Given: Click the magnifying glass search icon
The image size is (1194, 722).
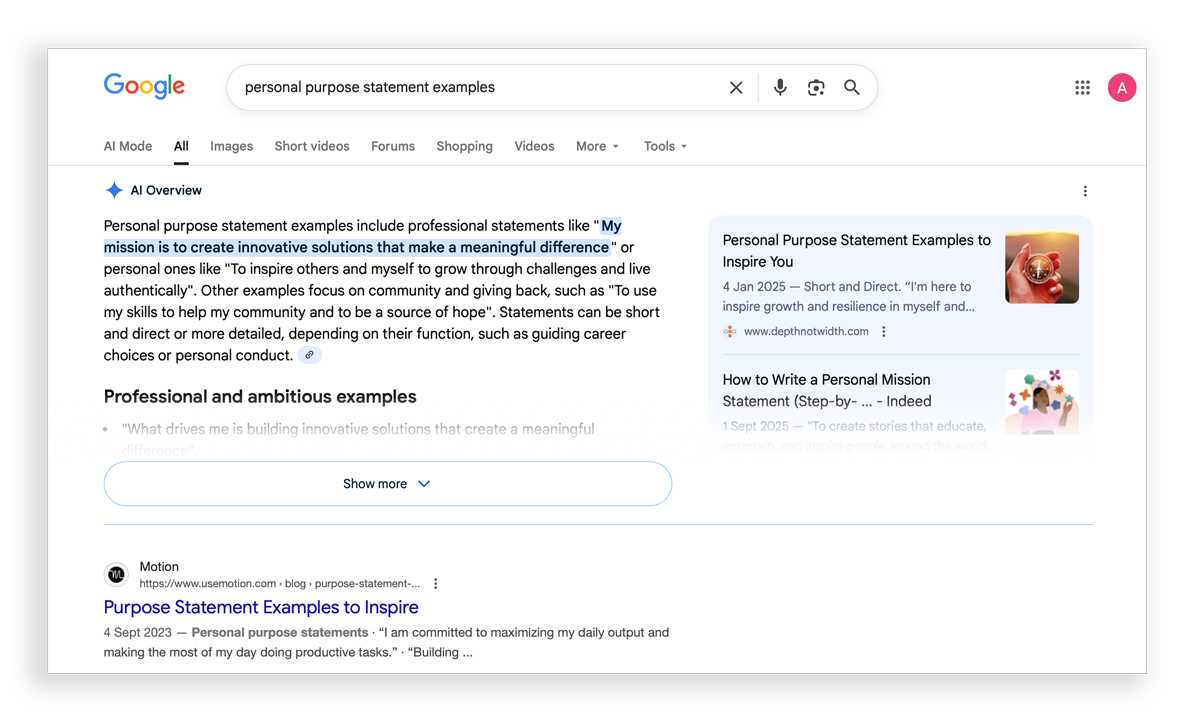Looking at the screenshot, I should [852, 88].
